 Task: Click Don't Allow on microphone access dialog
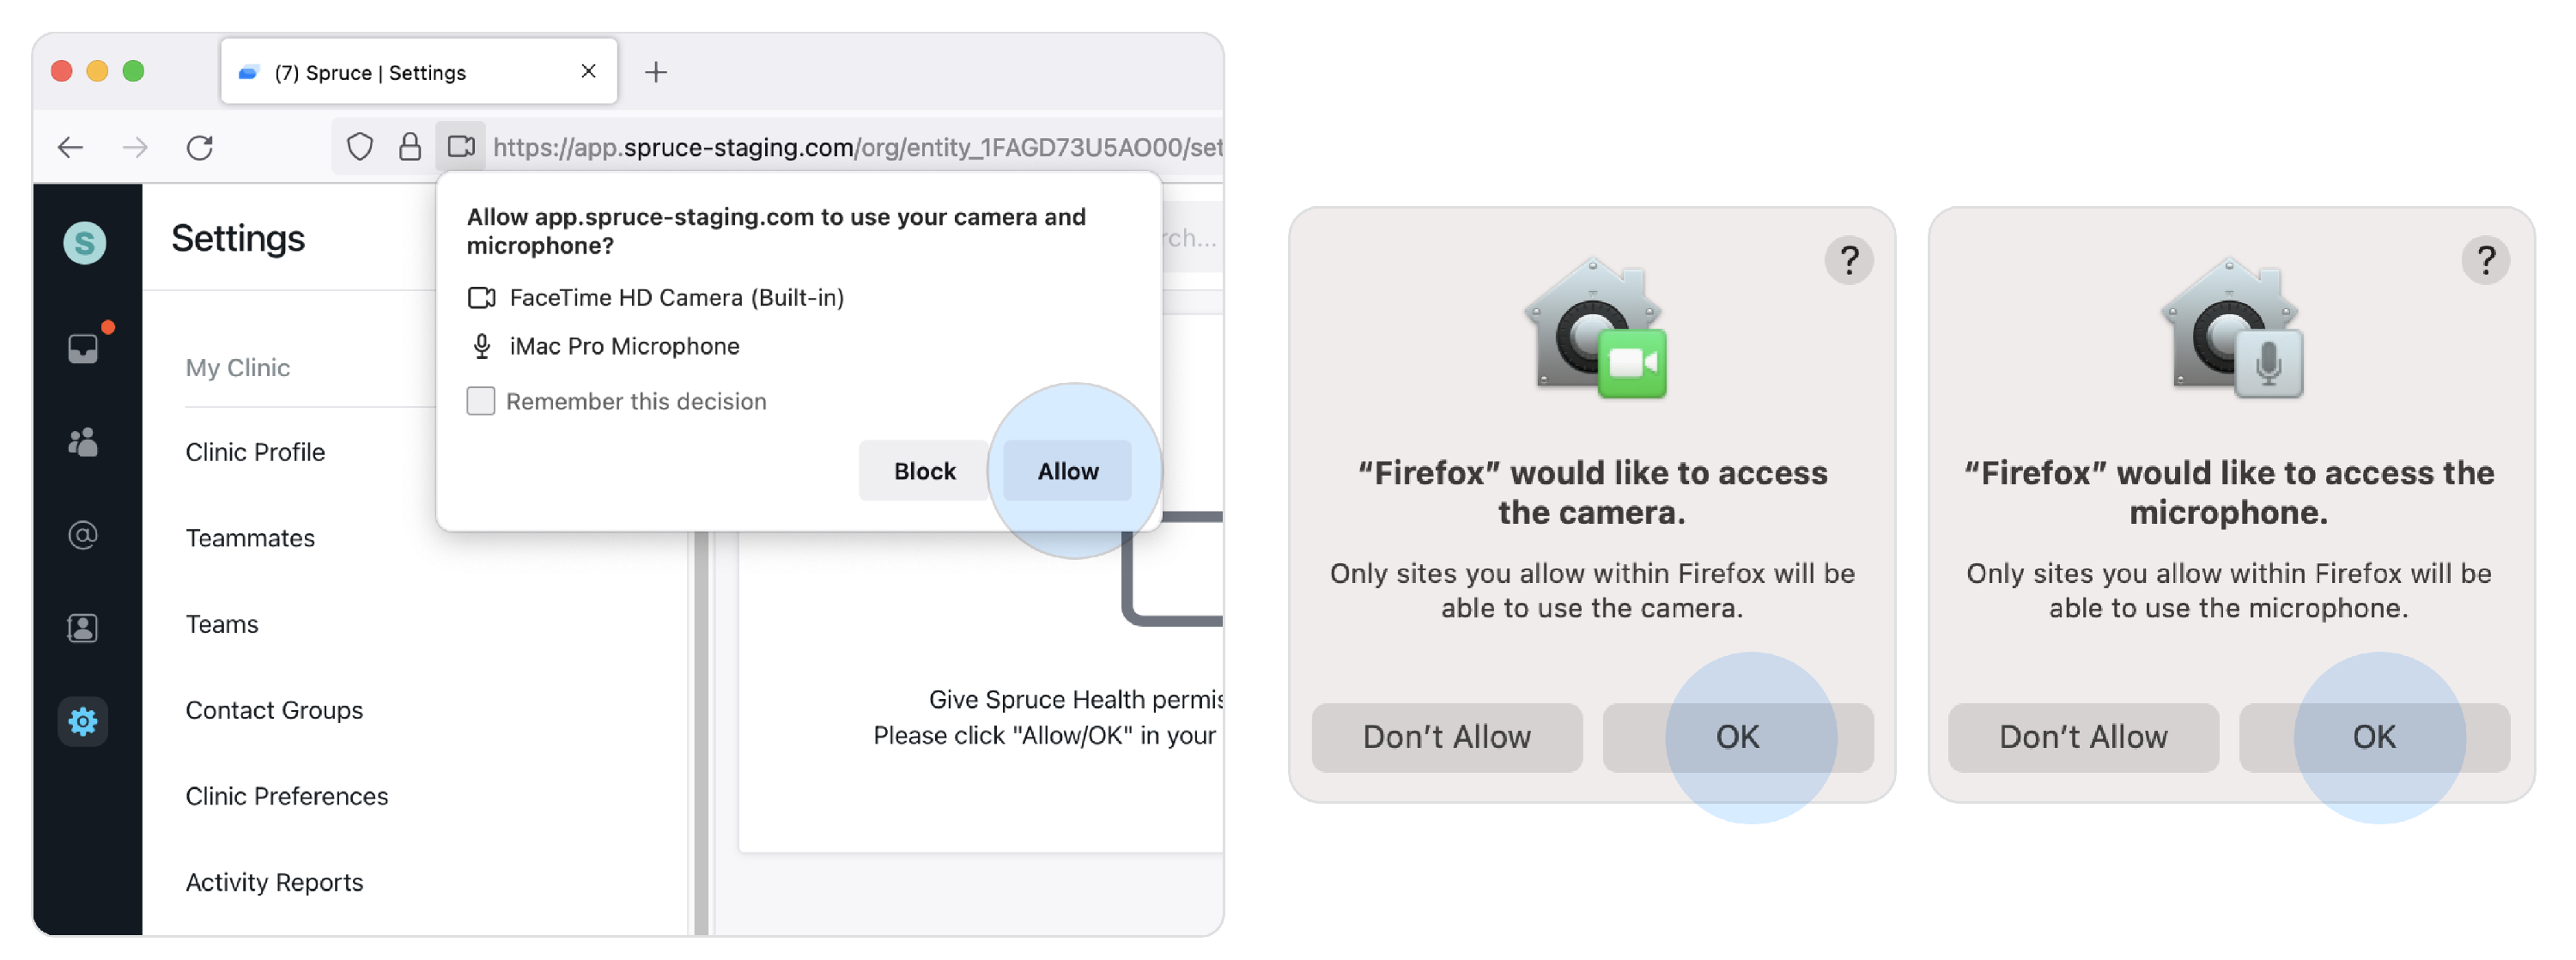2083,738
